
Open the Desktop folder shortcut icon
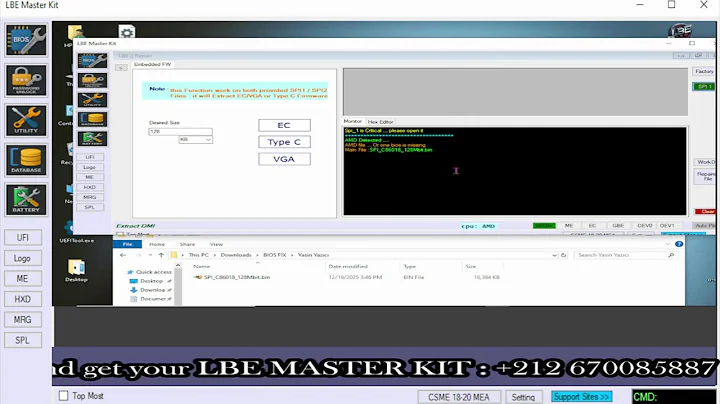coord(76,270)
